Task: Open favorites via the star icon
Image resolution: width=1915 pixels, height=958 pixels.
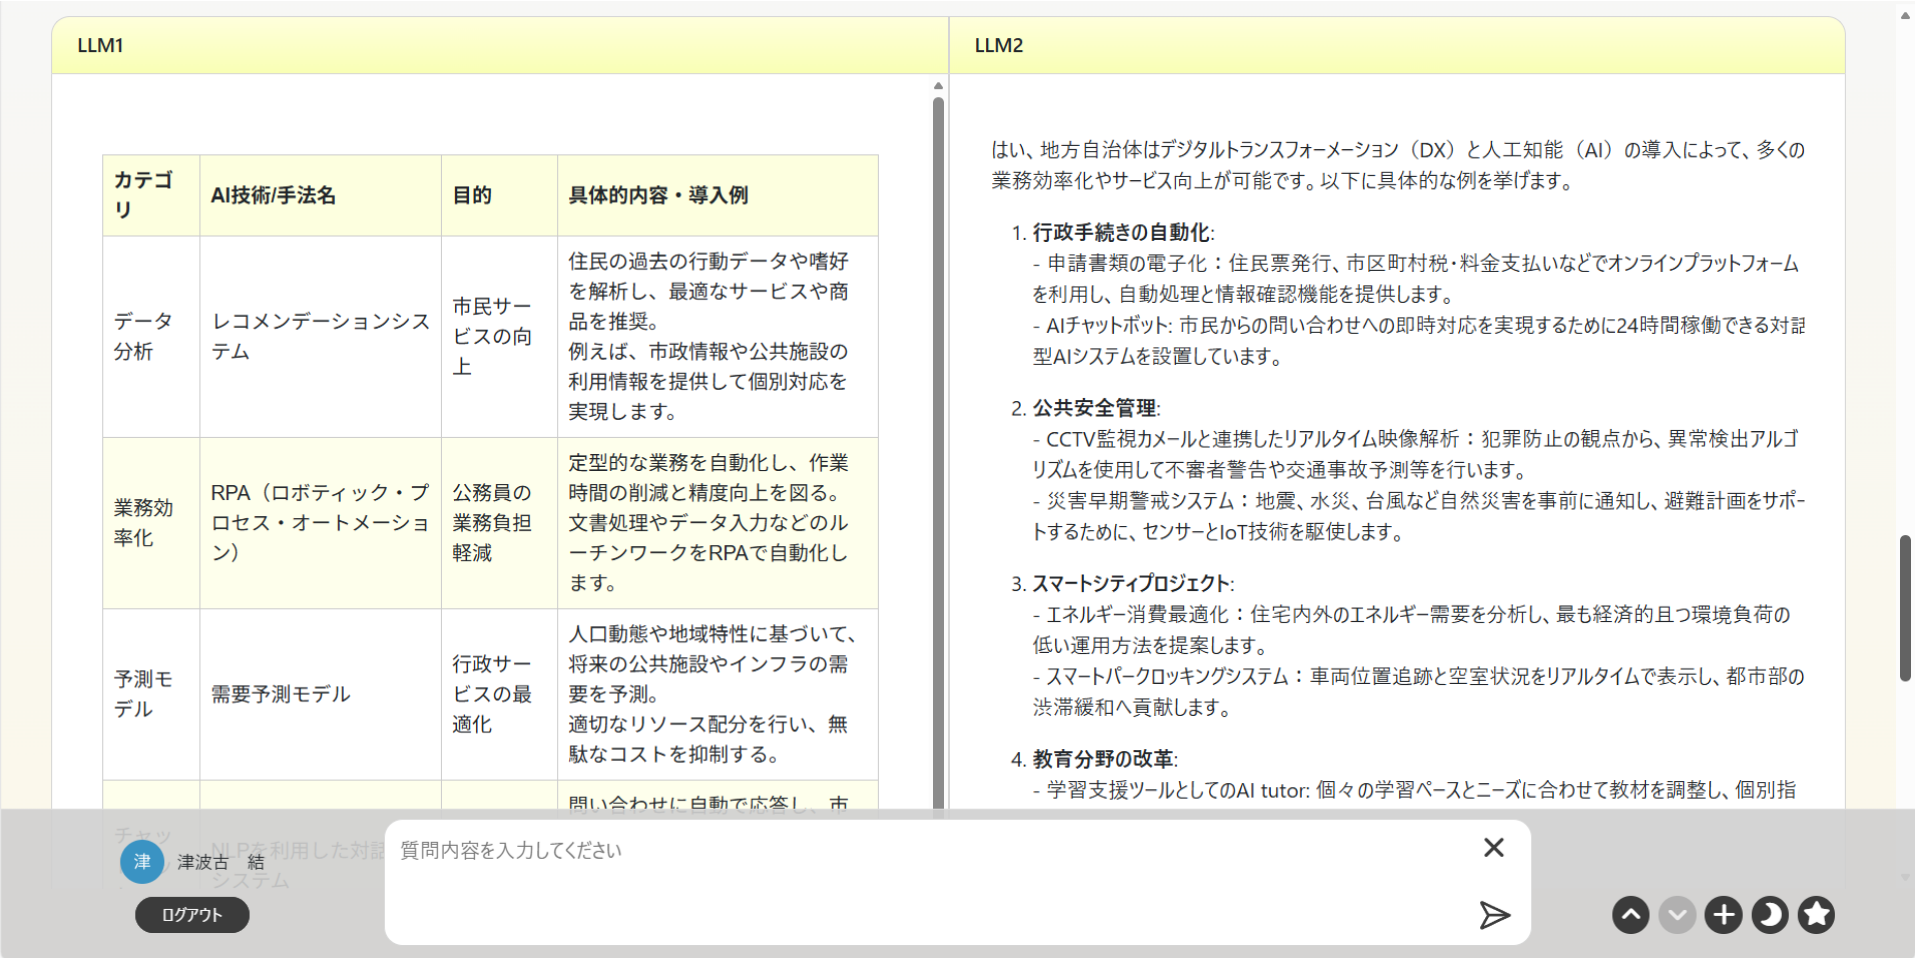Action: 1816,914
